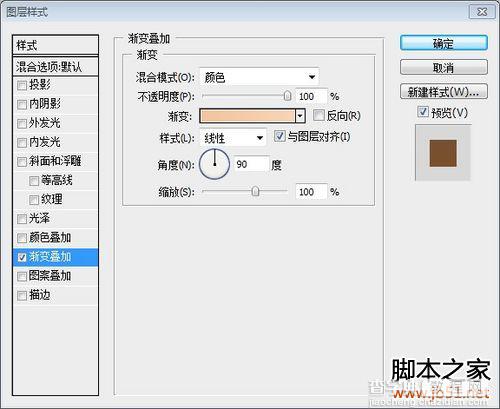Select the 内阴影 style label

tap(45, 104)
